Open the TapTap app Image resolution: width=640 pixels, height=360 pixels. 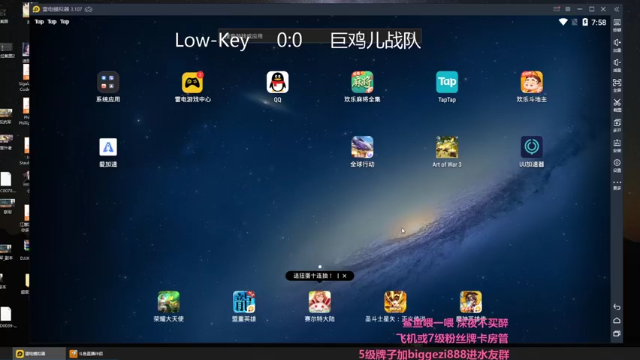click(x=447, y=82)
